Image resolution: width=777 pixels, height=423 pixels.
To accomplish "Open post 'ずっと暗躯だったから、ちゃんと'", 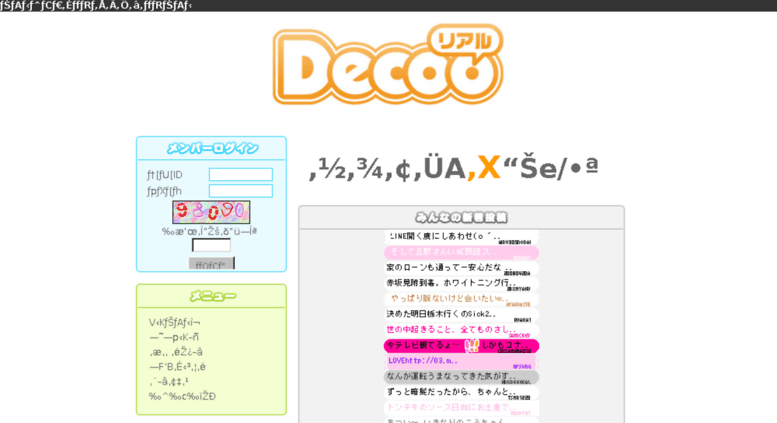I will point(461,393).
